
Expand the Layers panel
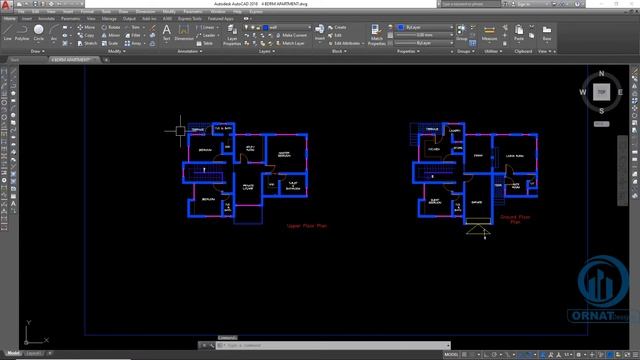[x=267, y=51]
